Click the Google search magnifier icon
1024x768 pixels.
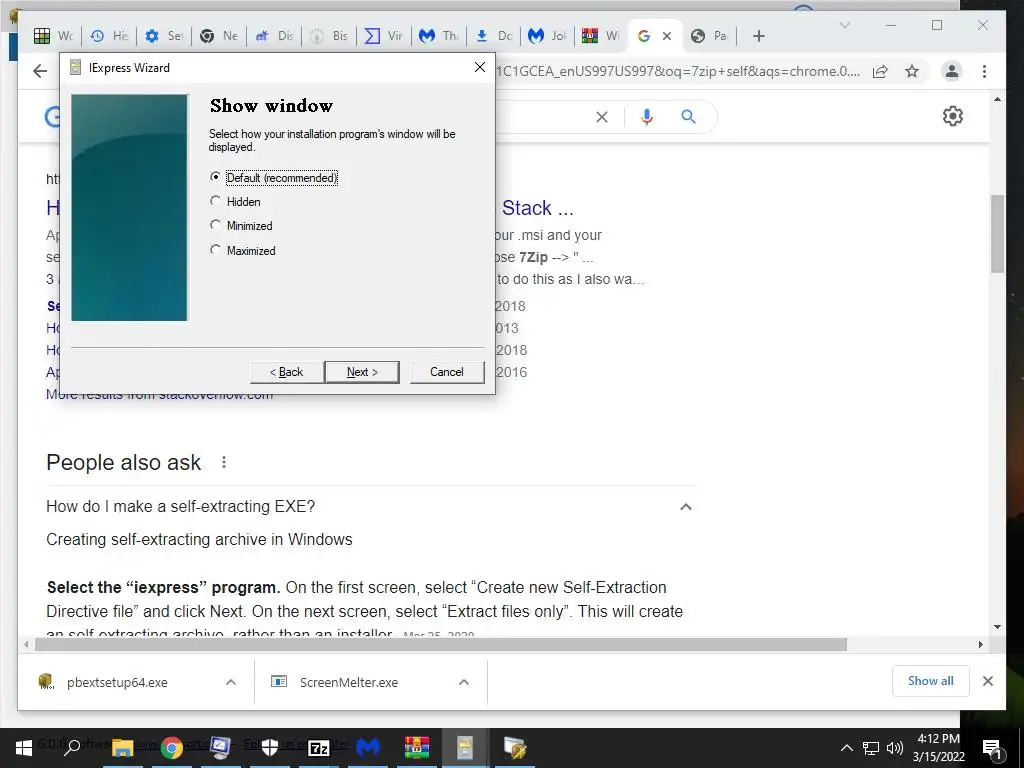[688, 117]
